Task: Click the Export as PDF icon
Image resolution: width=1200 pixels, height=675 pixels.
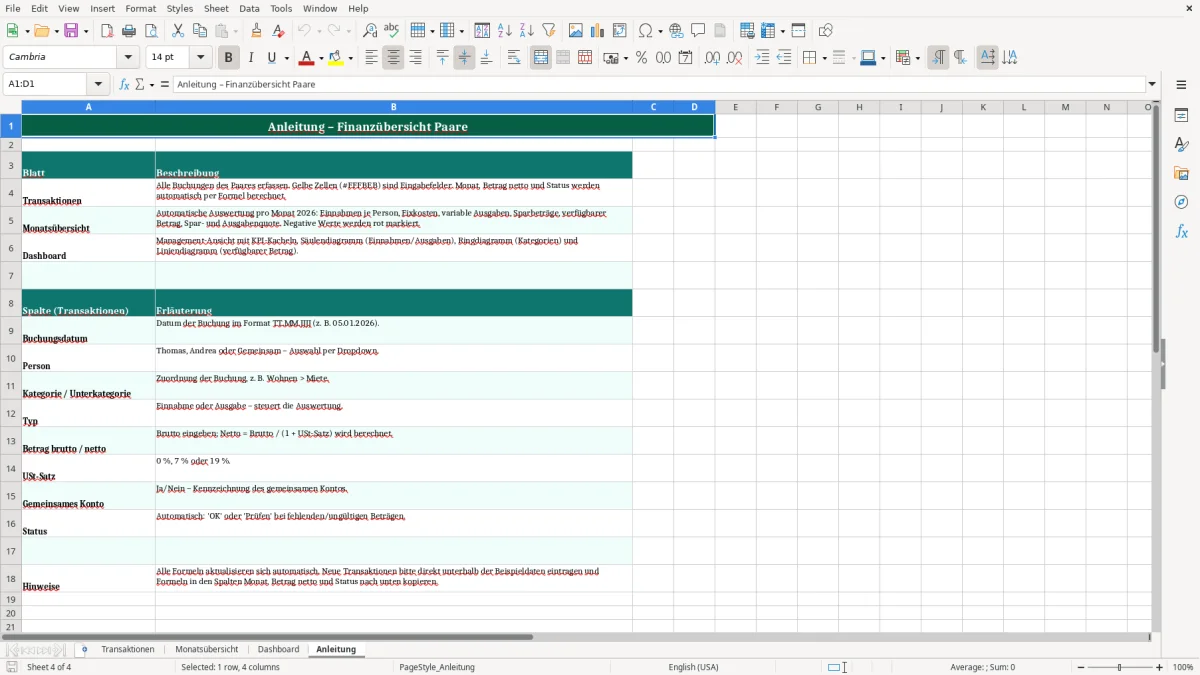Action: pyautogui.click(x=107, y=31)
